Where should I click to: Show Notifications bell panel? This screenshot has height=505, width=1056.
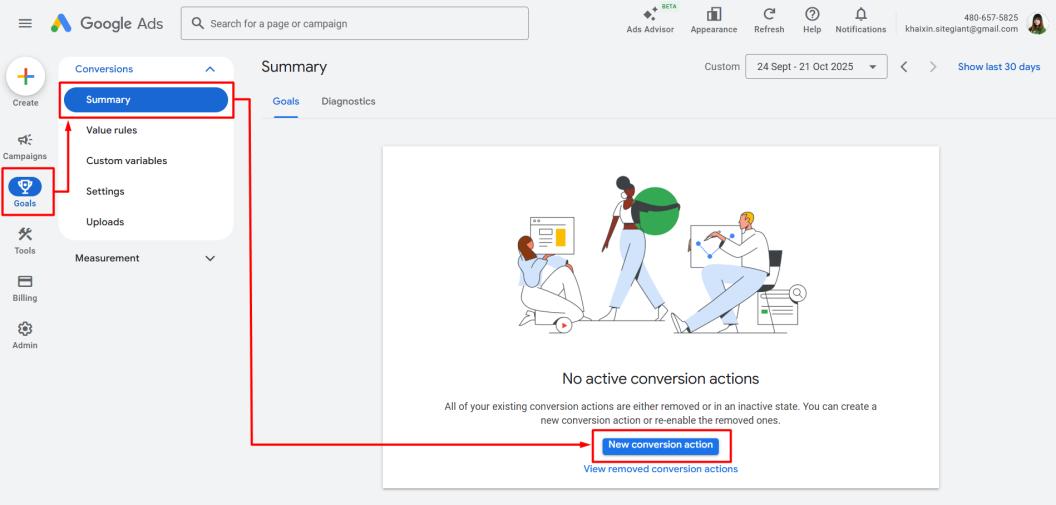point(861,15)
